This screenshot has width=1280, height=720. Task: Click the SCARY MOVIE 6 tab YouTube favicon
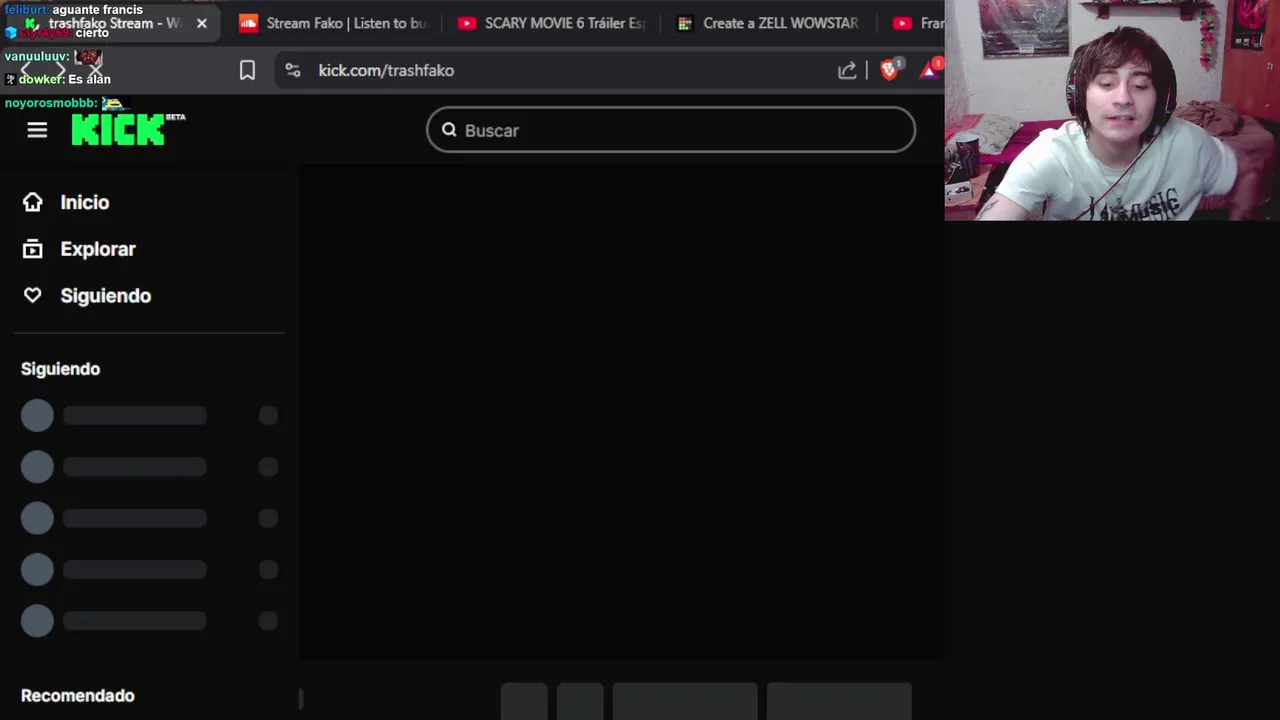(466, 23)
